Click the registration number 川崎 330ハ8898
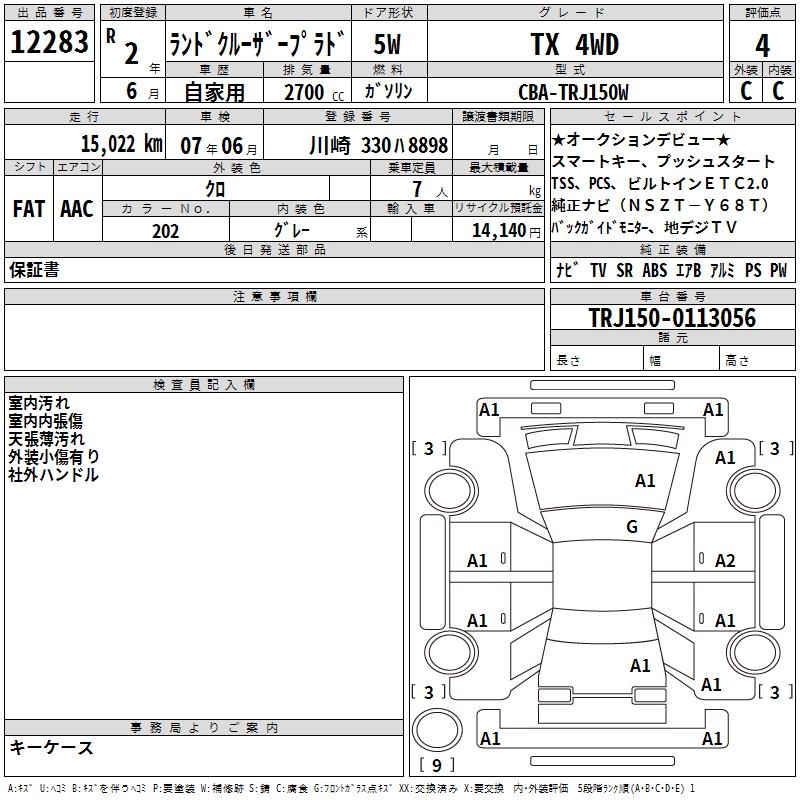 379,146
